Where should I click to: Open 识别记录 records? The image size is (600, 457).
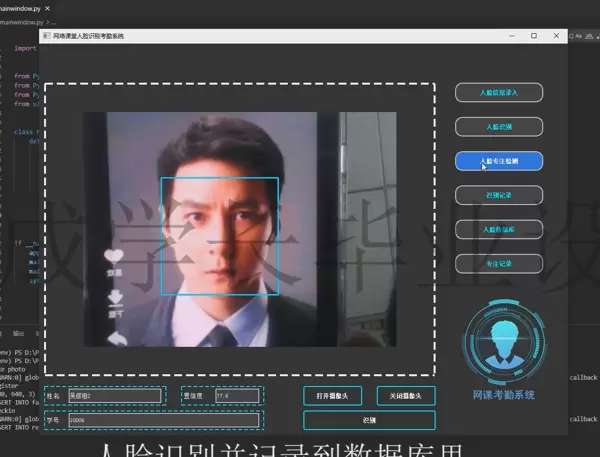499,195
